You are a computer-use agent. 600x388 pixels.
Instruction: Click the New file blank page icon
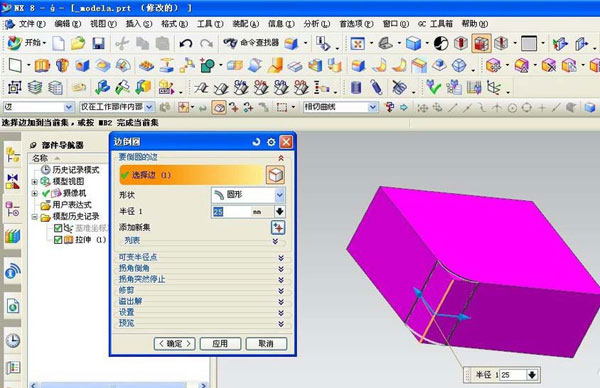(x=59, y=43)
